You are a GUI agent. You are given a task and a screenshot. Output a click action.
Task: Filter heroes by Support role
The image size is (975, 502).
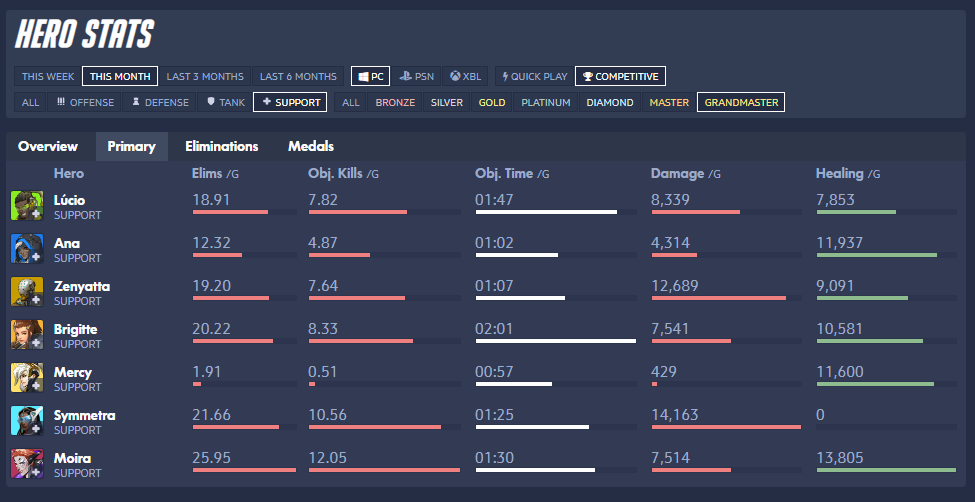(290, 102)
